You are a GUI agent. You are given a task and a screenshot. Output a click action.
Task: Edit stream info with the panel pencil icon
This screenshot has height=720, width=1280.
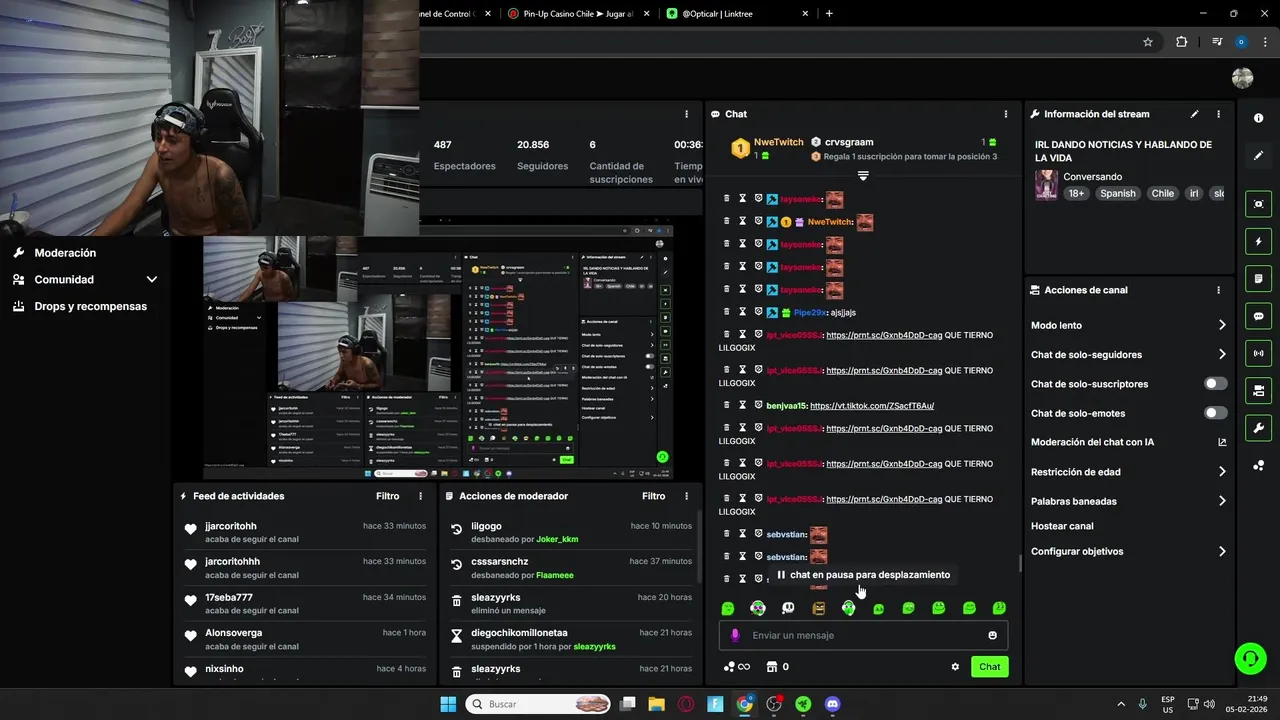[1194, 114]
